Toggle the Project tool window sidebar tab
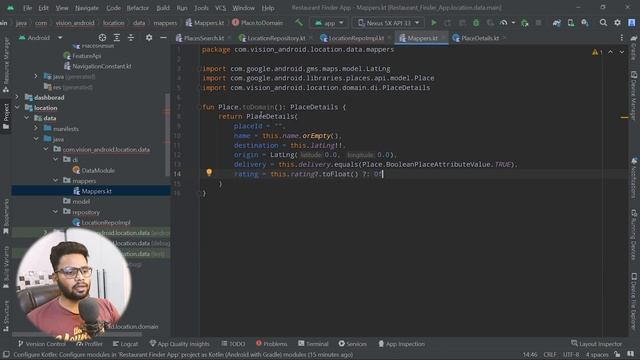The width and height of the screenshot is (640, 360). tap(6, 116)
